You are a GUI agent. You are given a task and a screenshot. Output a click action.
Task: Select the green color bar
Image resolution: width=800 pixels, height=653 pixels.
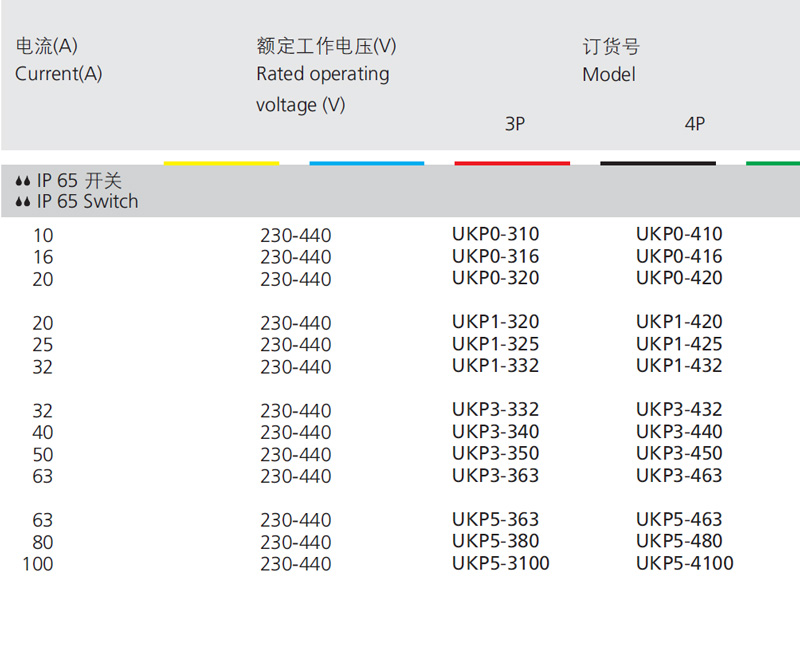point(774,163)
